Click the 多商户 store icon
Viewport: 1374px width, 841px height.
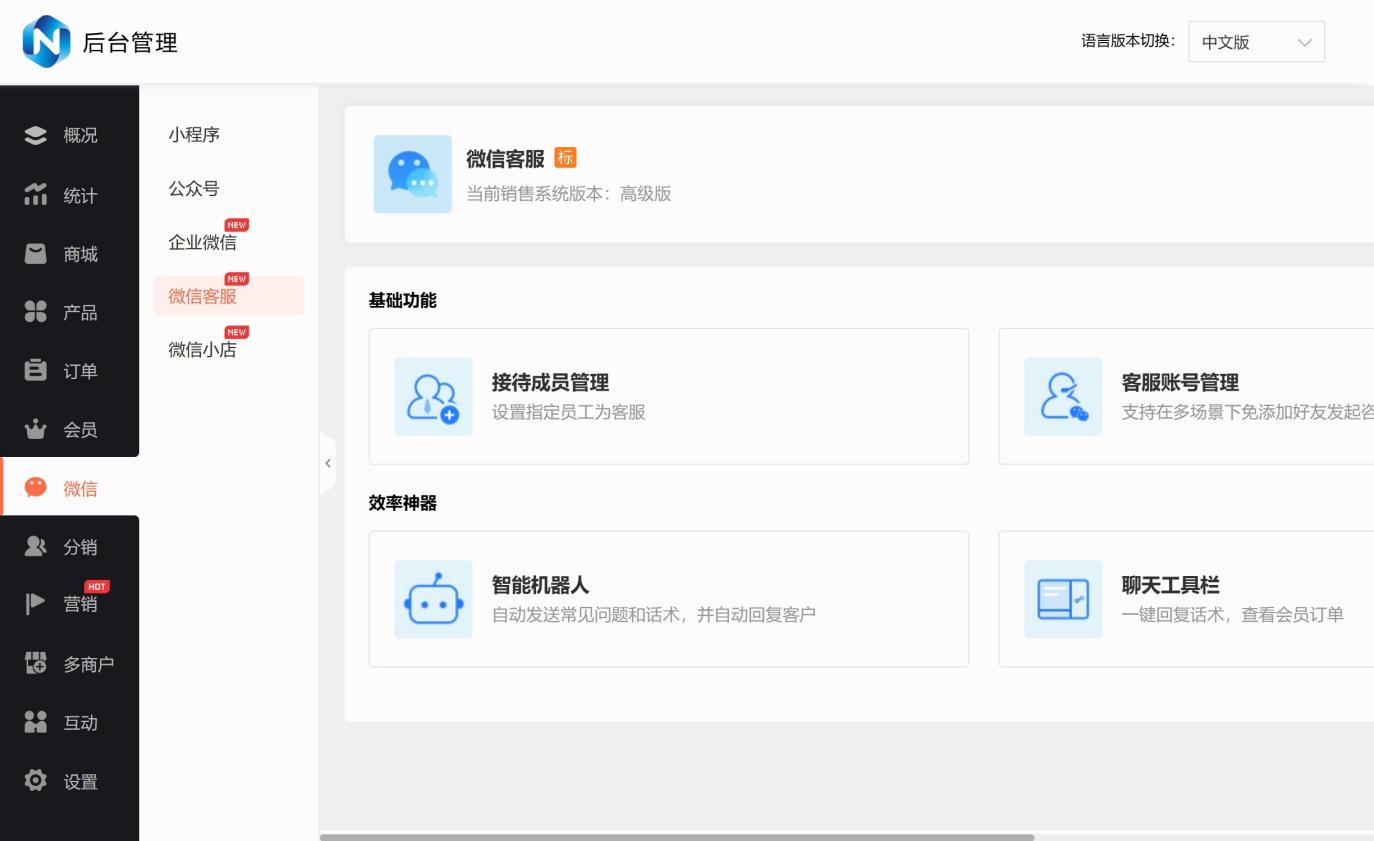tap(36, 664)
